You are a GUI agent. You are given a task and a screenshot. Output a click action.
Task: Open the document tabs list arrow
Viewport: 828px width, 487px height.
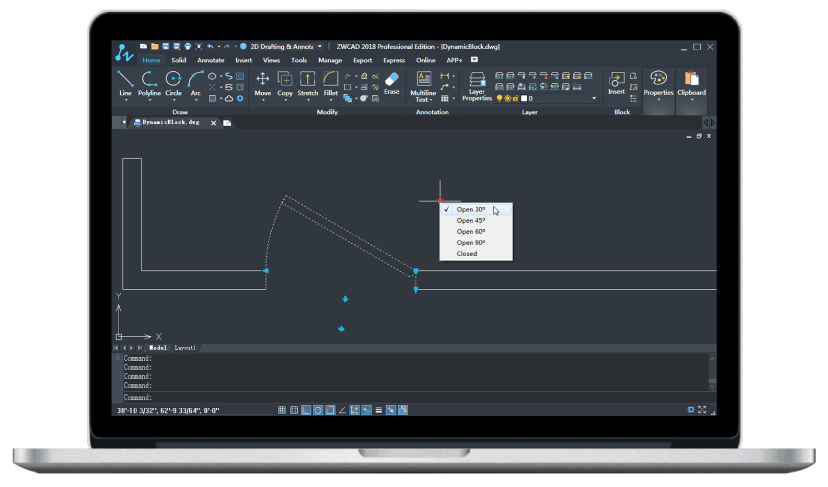[124, 123]
